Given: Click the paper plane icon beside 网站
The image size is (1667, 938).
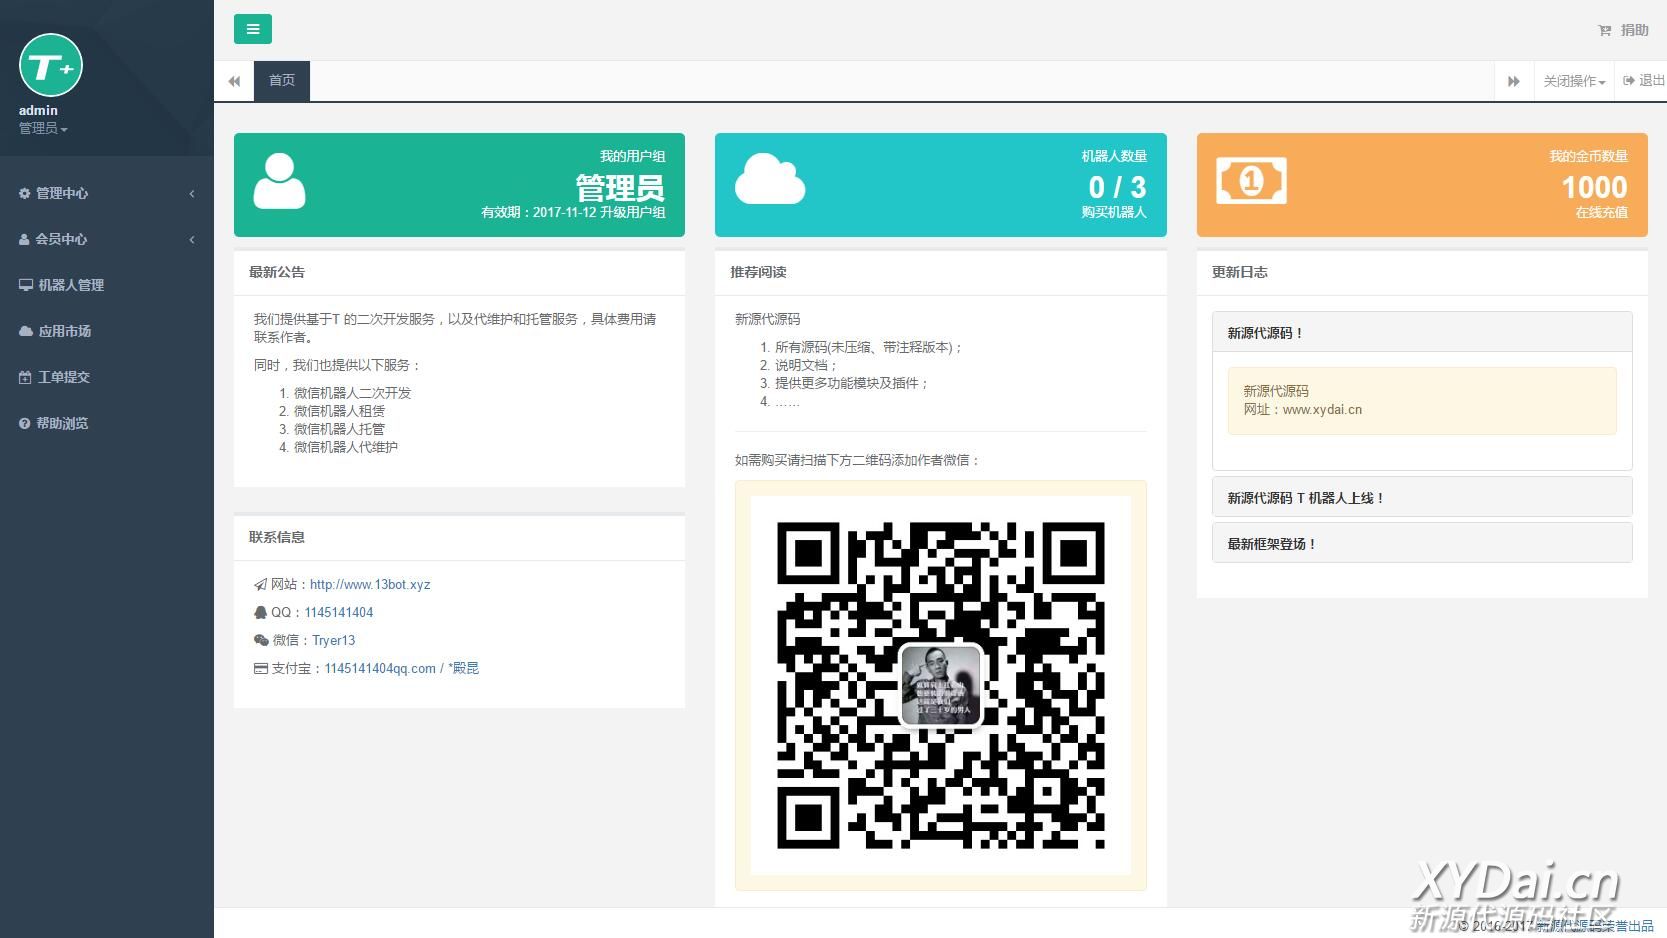Looking at the screenshot, I should pyautogui.click(x=260, y=584).
